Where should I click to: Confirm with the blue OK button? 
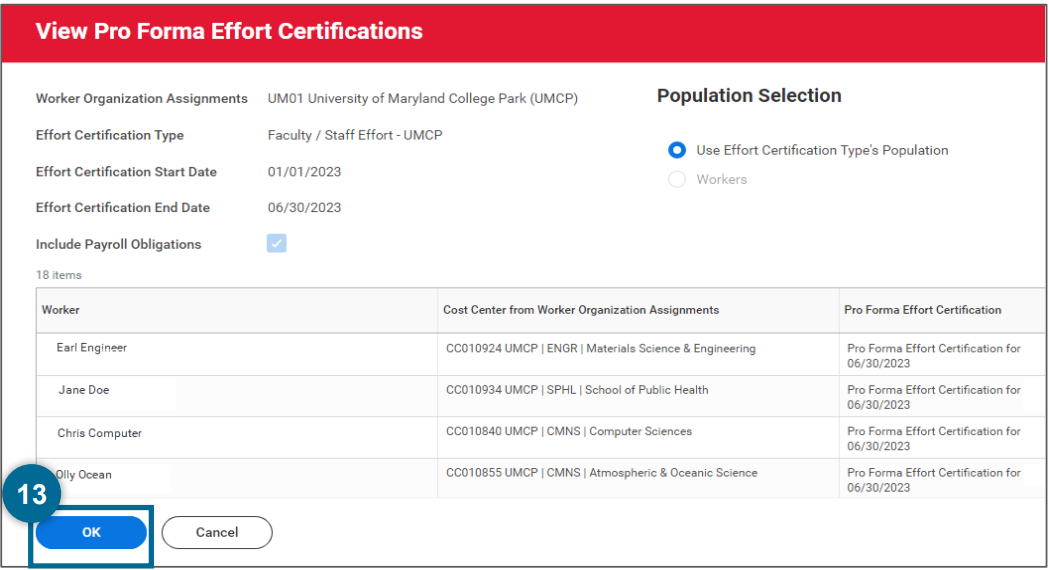coord(91,533)
